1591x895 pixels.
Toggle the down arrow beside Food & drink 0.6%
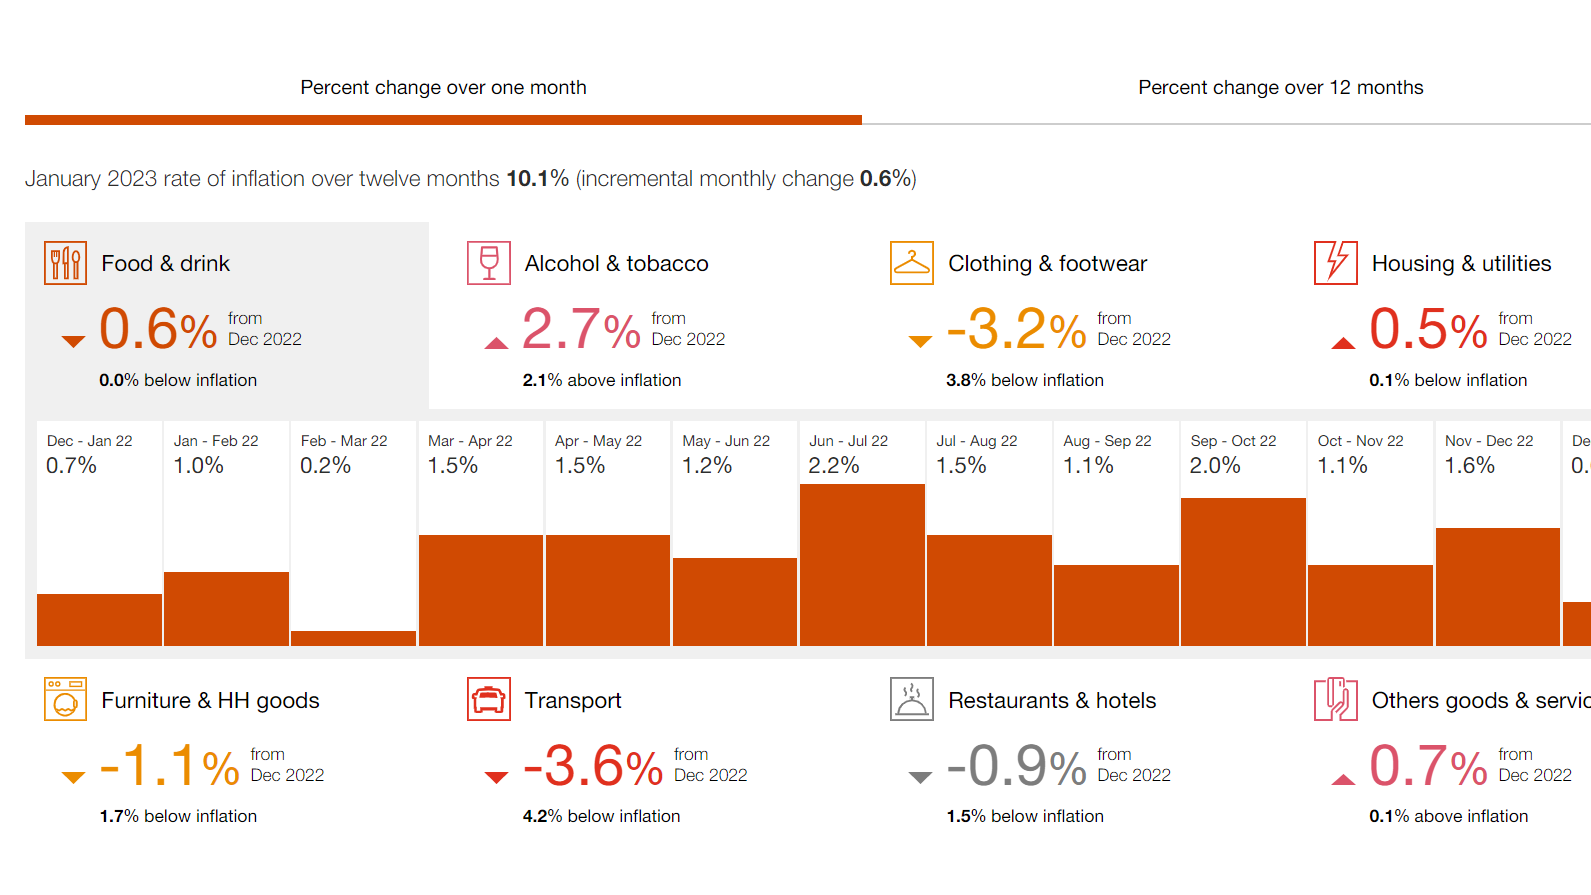[x=71, y=340]
